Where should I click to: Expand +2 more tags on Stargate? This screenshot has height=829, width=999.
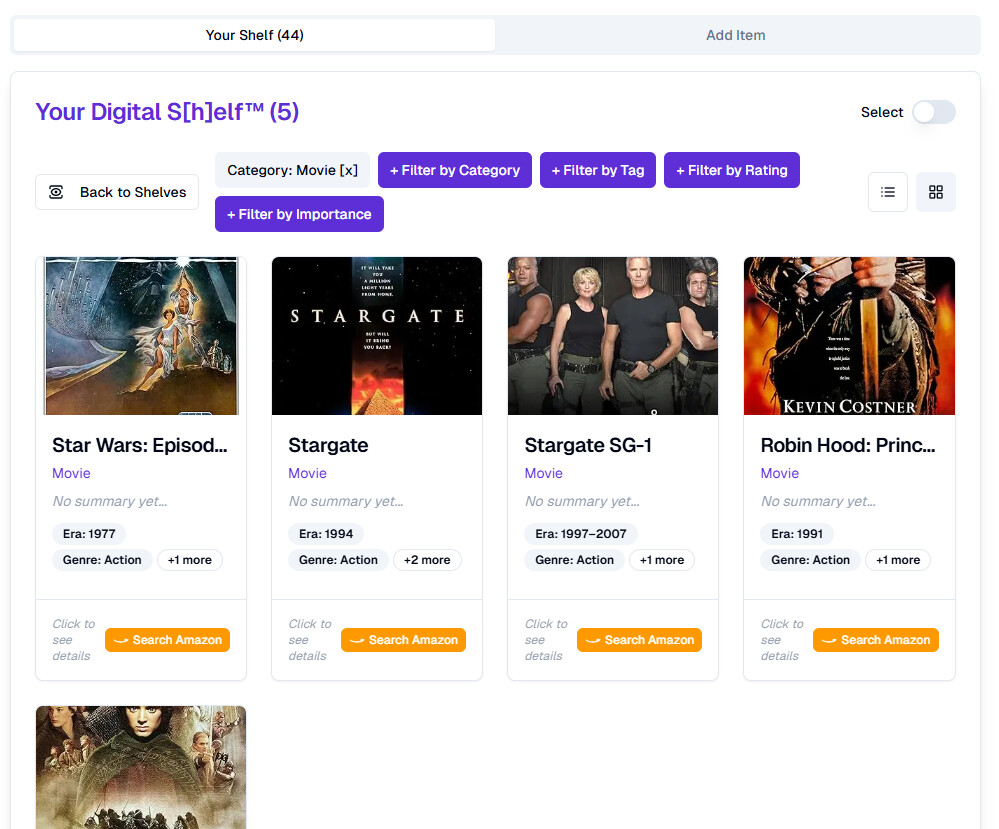427,560
